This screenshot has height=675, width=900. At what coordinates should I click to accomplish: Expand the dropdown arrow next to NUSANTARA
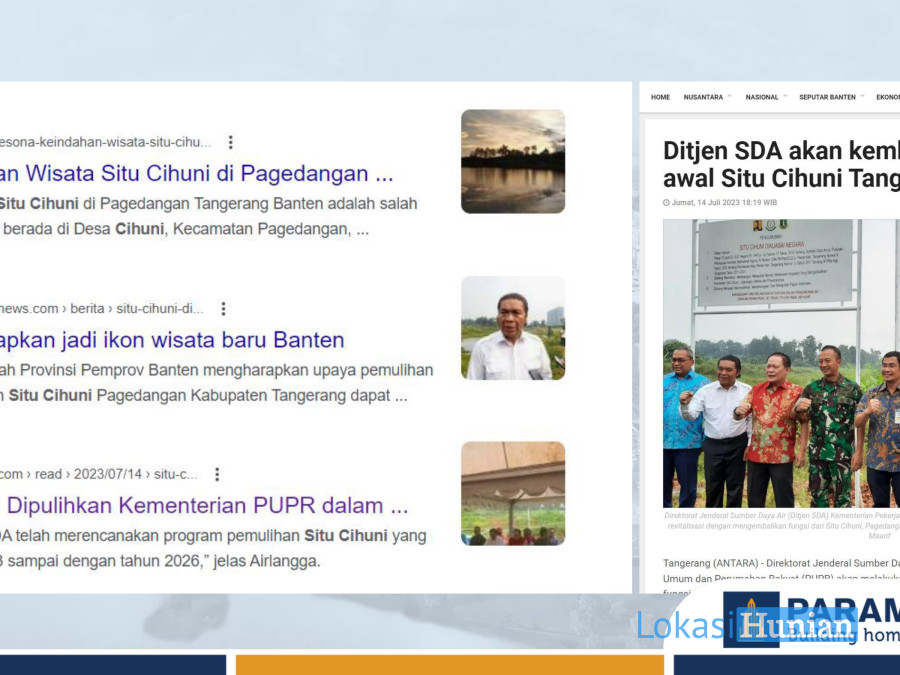click(730, 96)
